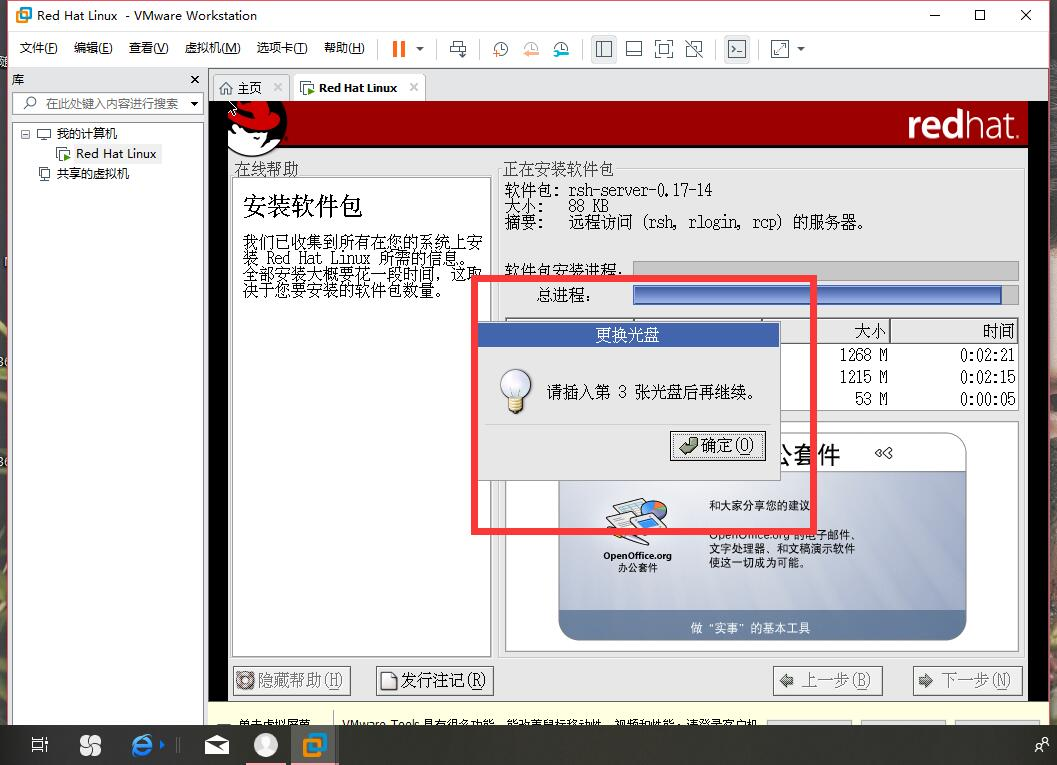Take a snapshot using the clock-plus icon
Viewport: 1057px width, 765px height.
(500, 49)
